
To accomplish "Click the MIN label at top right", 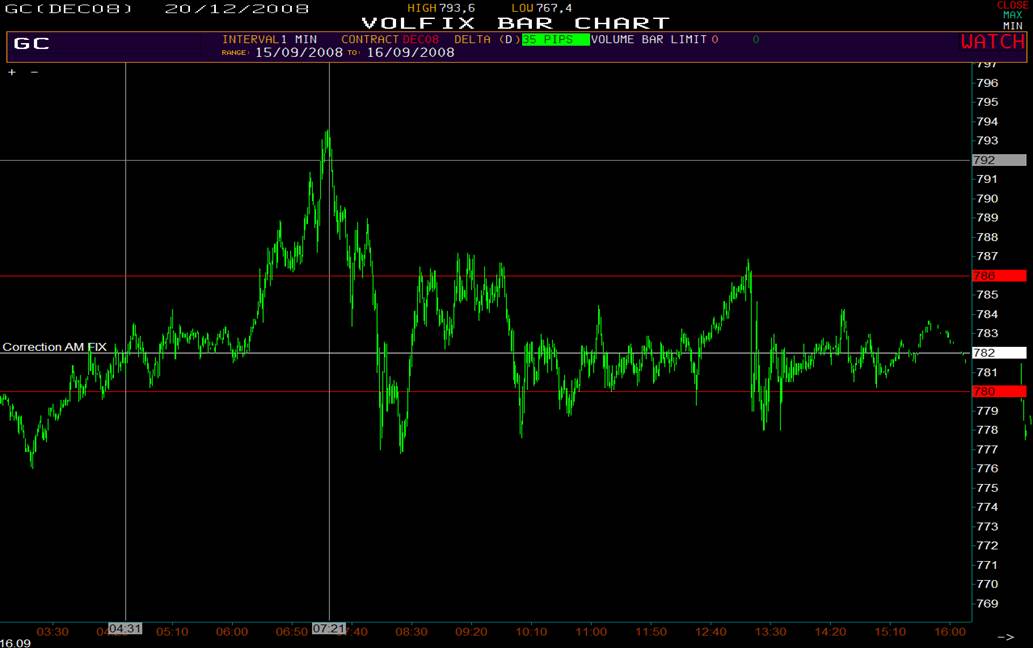I will coord(1013,26).
